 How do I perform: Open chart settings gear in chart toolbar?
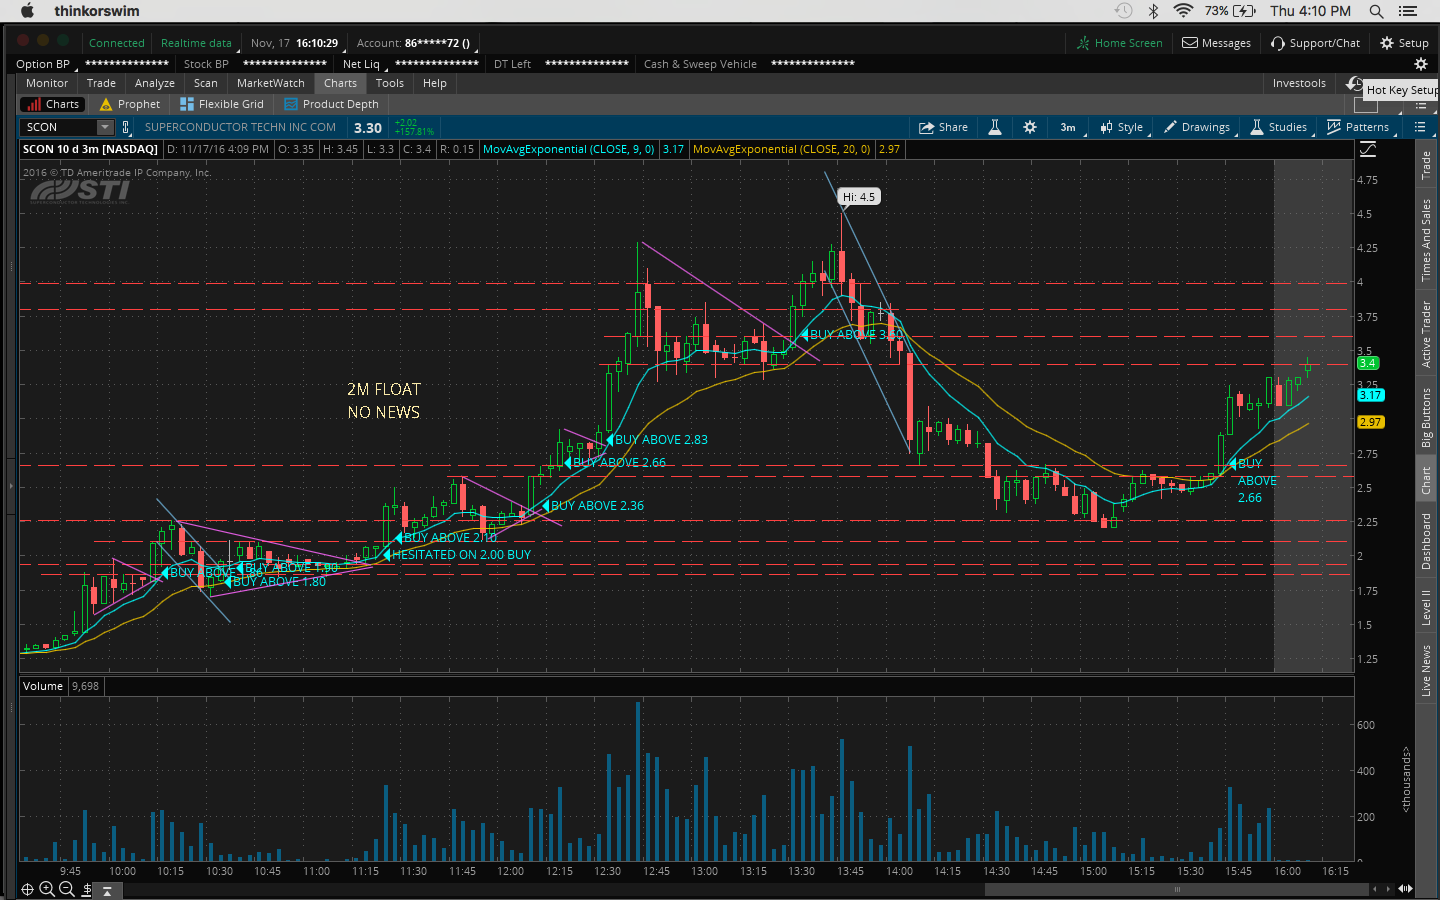point(1030,127)
